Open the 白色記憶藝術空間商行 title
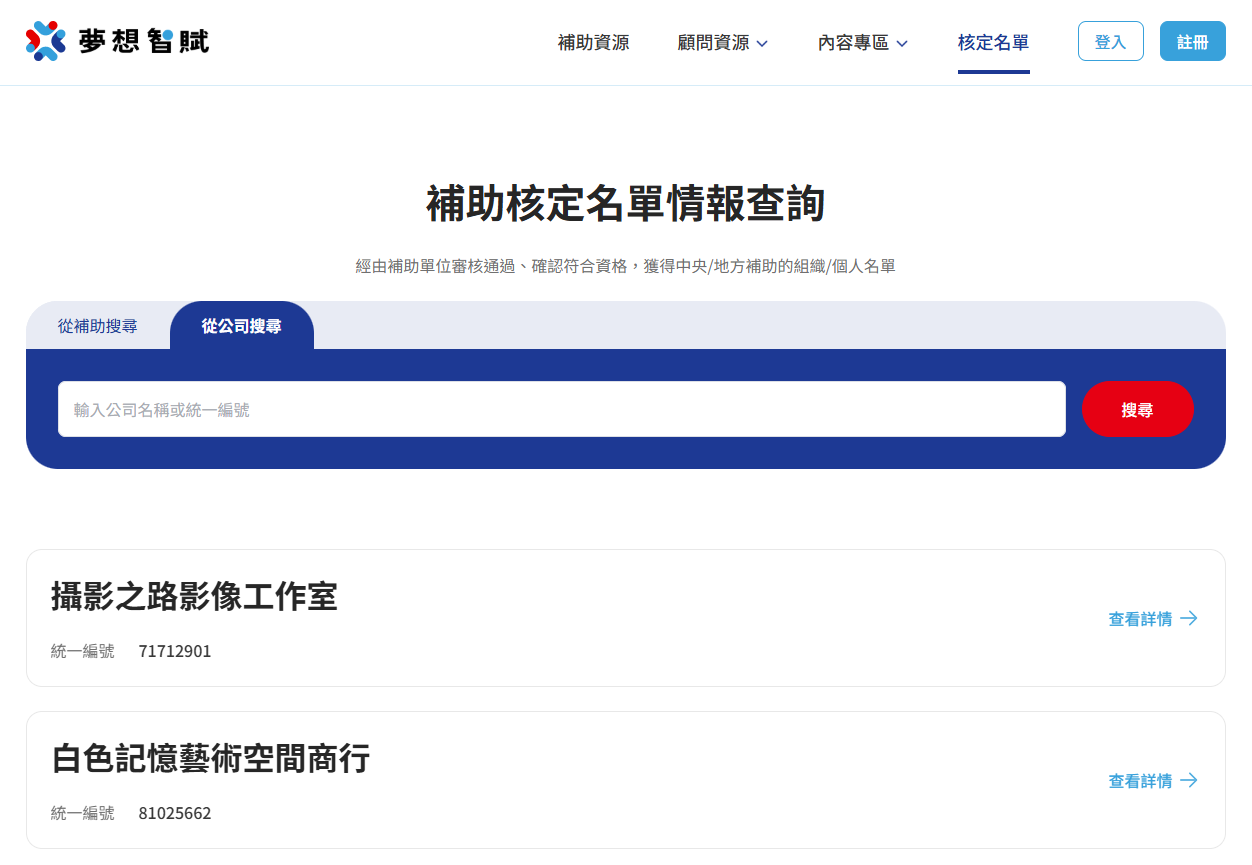1252x865 pixels. pyautogui.click(x=210, y=759)
